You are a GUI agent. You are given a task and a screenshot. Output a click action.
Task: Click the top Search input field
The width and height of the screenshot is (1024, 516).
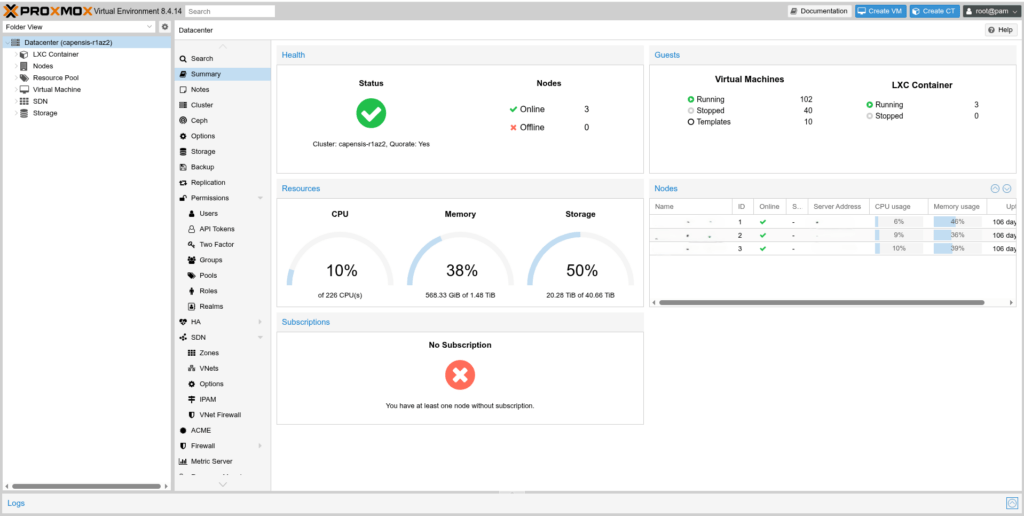[x=230, y=11]
